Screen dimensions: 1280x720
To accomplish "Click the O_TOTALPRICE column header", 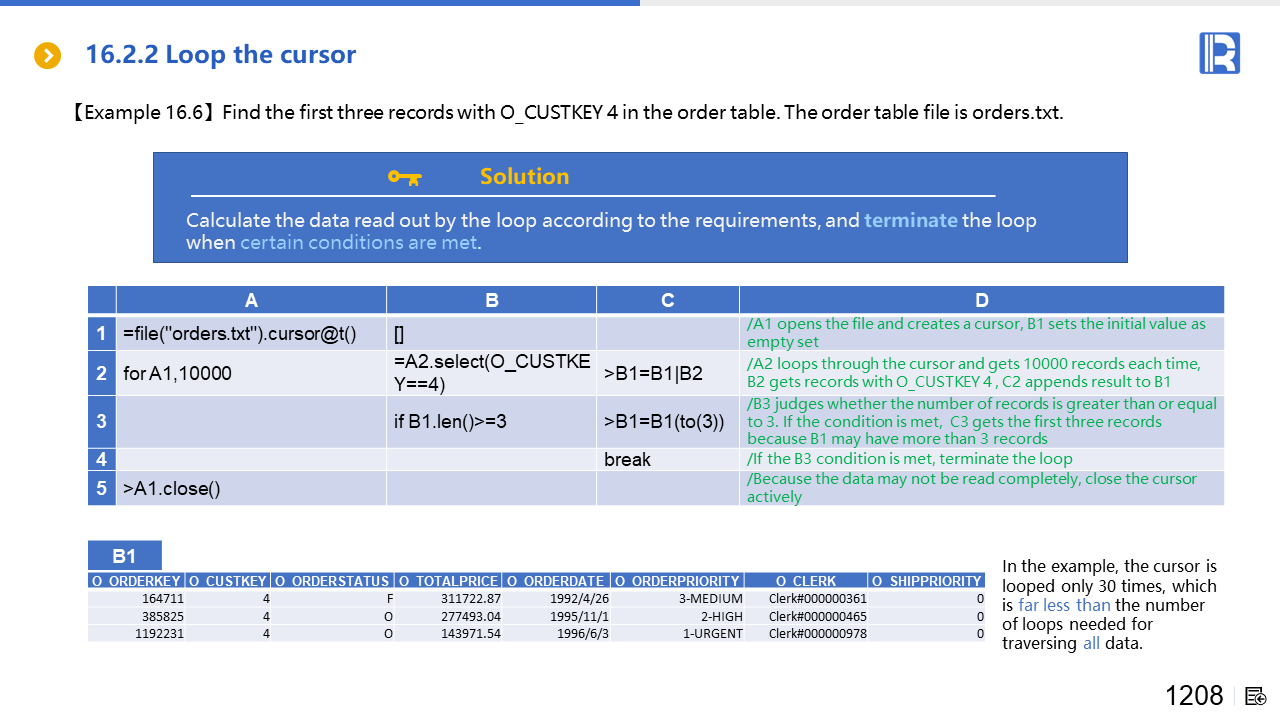I will point(447,581).
